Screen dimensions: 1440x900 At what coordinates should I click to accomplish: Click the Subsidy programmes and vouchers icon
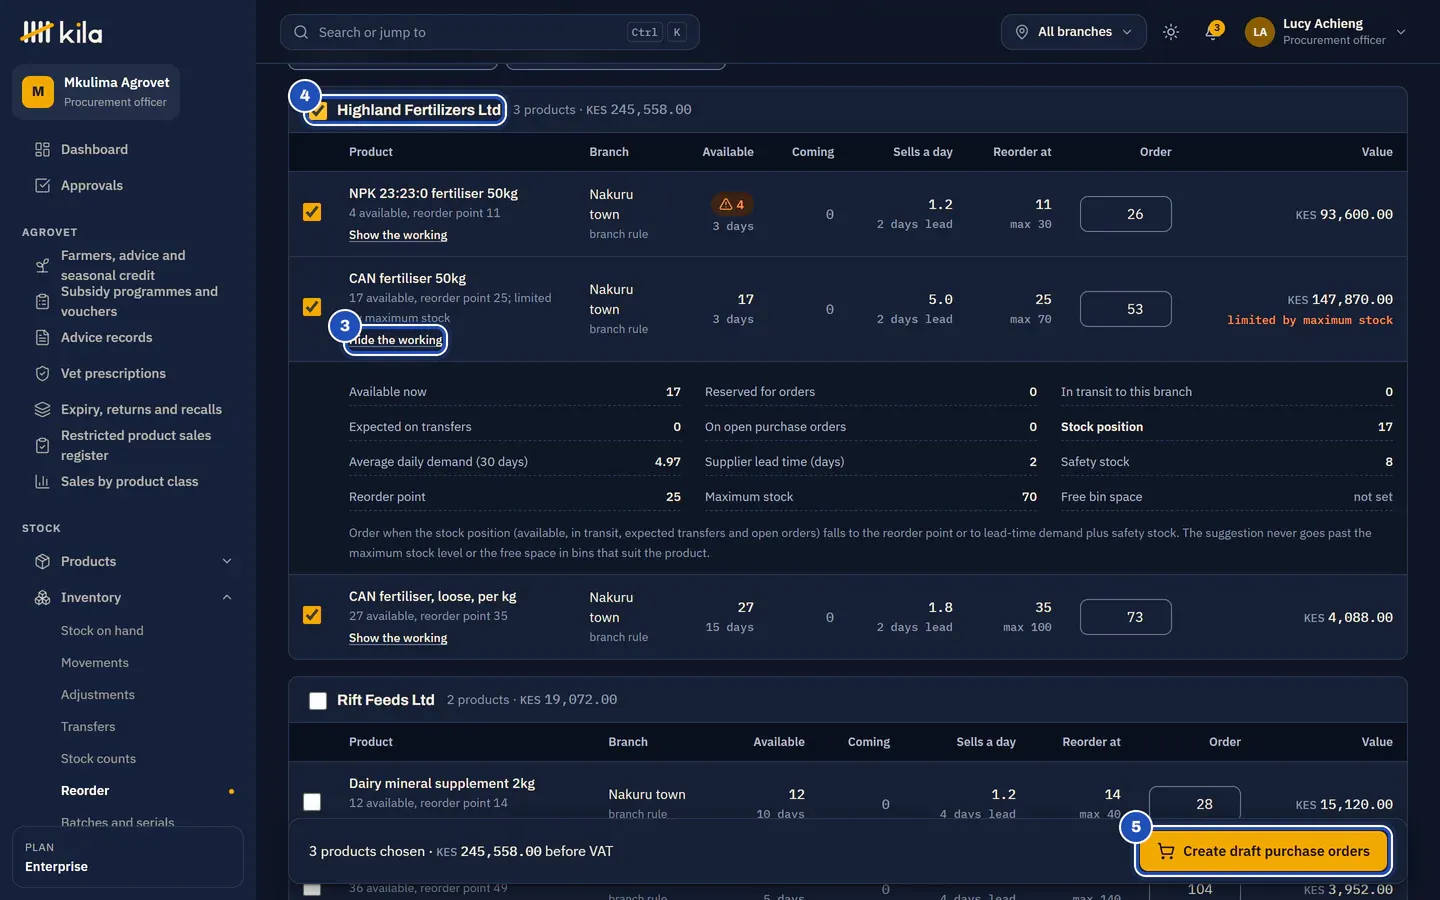click(42, 302)
